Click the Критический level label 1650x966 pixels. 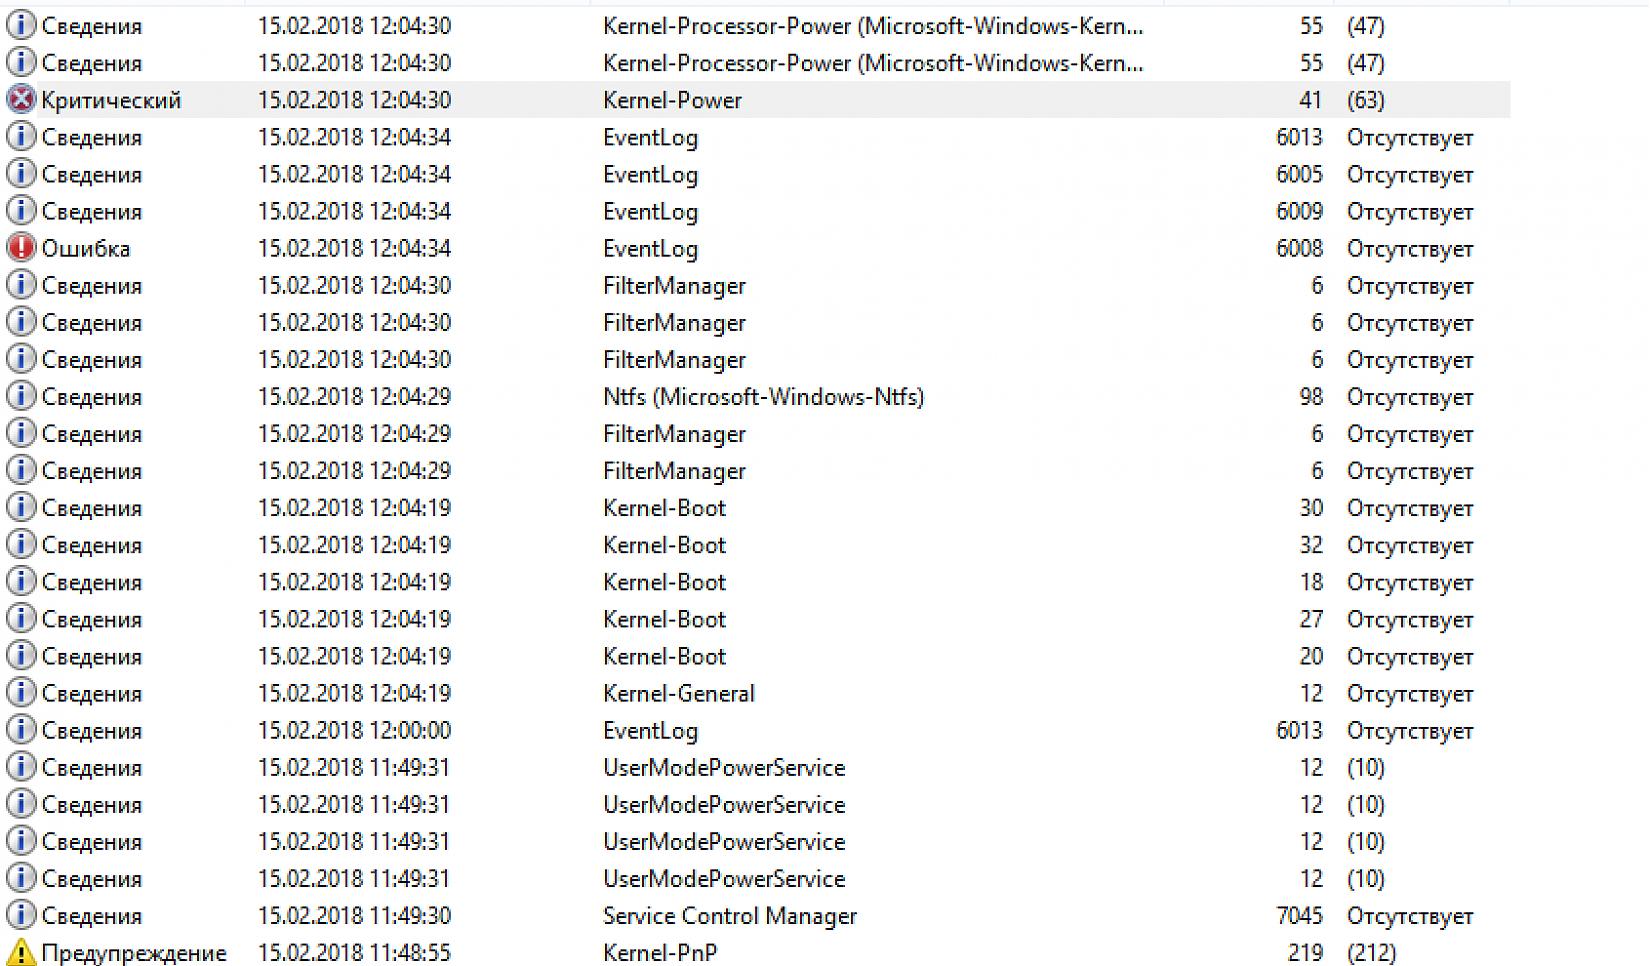[111, 100]
